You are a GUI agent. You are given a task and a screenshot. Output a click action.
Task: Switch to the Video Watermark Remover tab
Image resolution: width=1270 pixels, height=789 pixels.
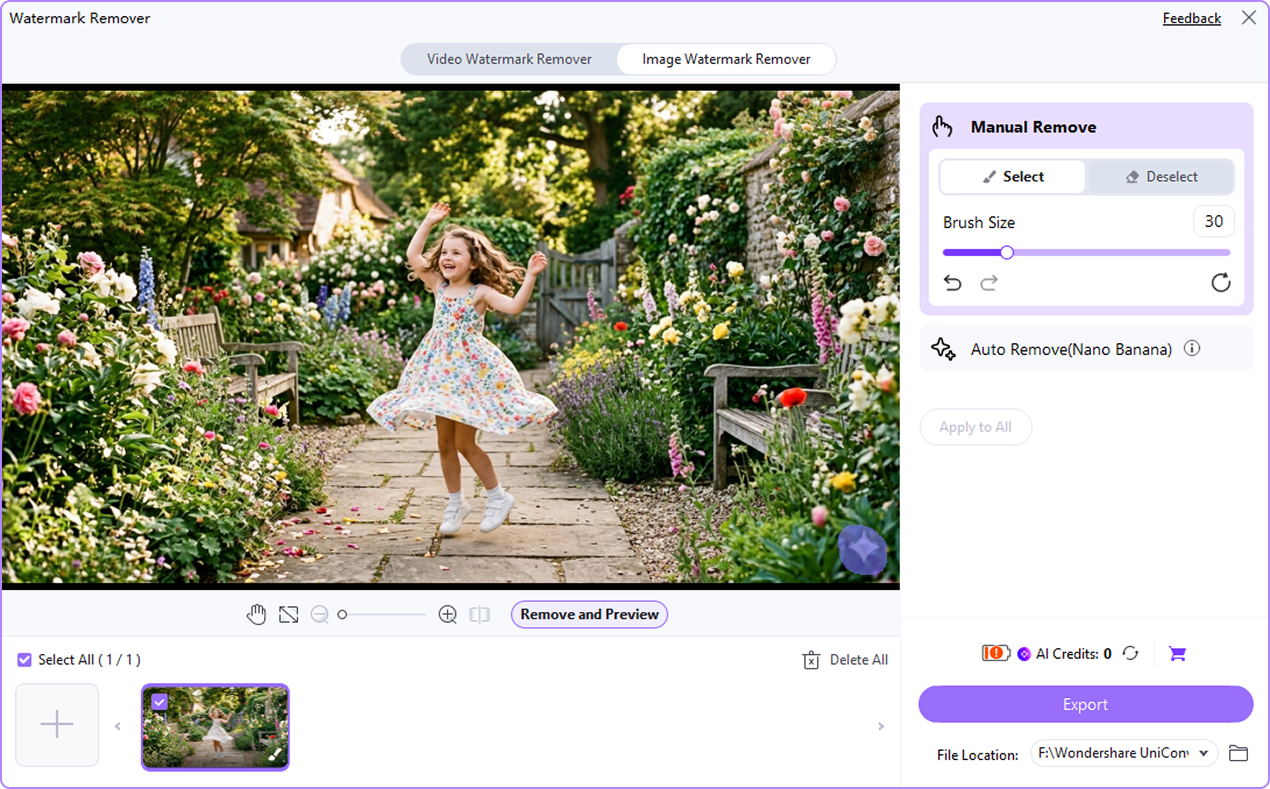coord(510,59)
